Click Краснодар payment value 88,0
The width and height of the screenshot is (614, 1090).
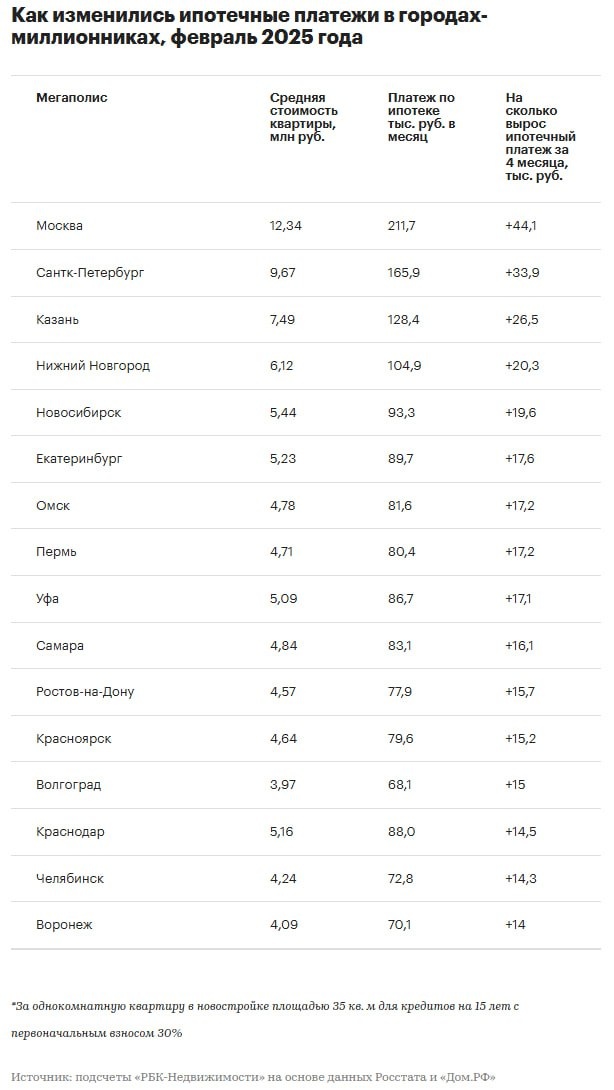click(x=404, y=832)
